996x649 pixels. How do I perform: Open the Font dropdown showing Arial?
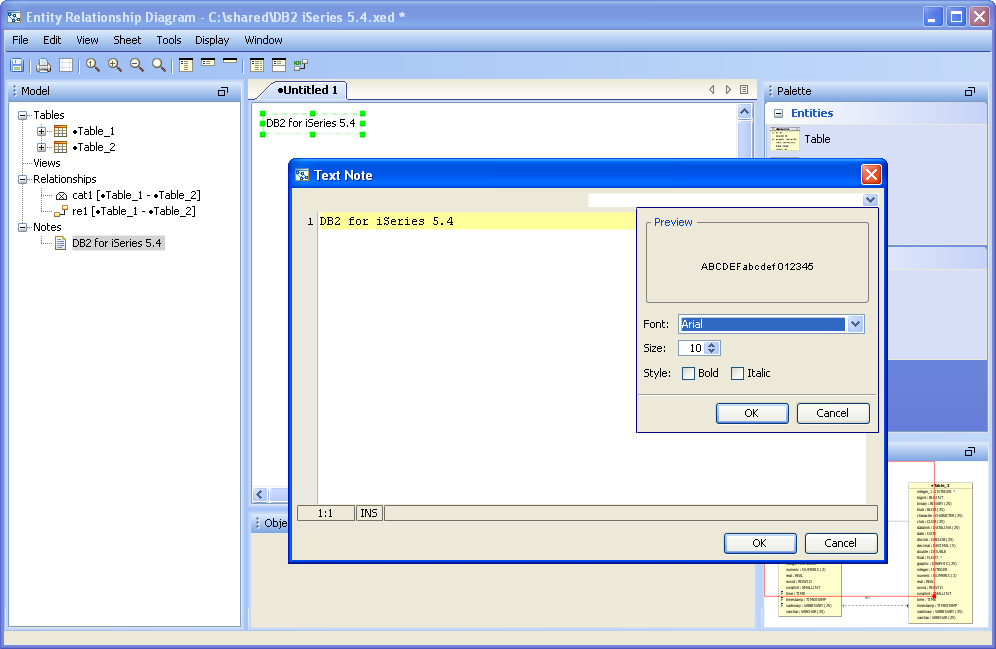pos(855,324)
